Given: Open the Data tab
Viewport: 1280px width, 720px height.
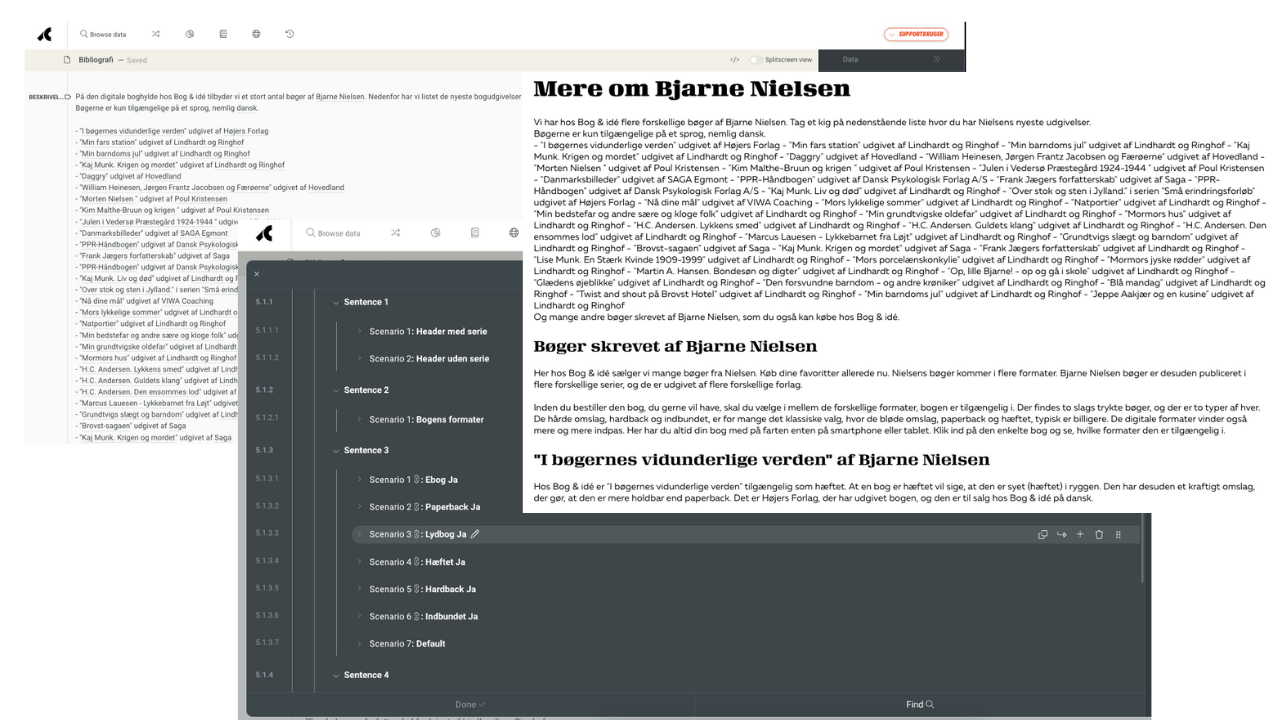Looking at the screenshot, I should pos(851,60).
